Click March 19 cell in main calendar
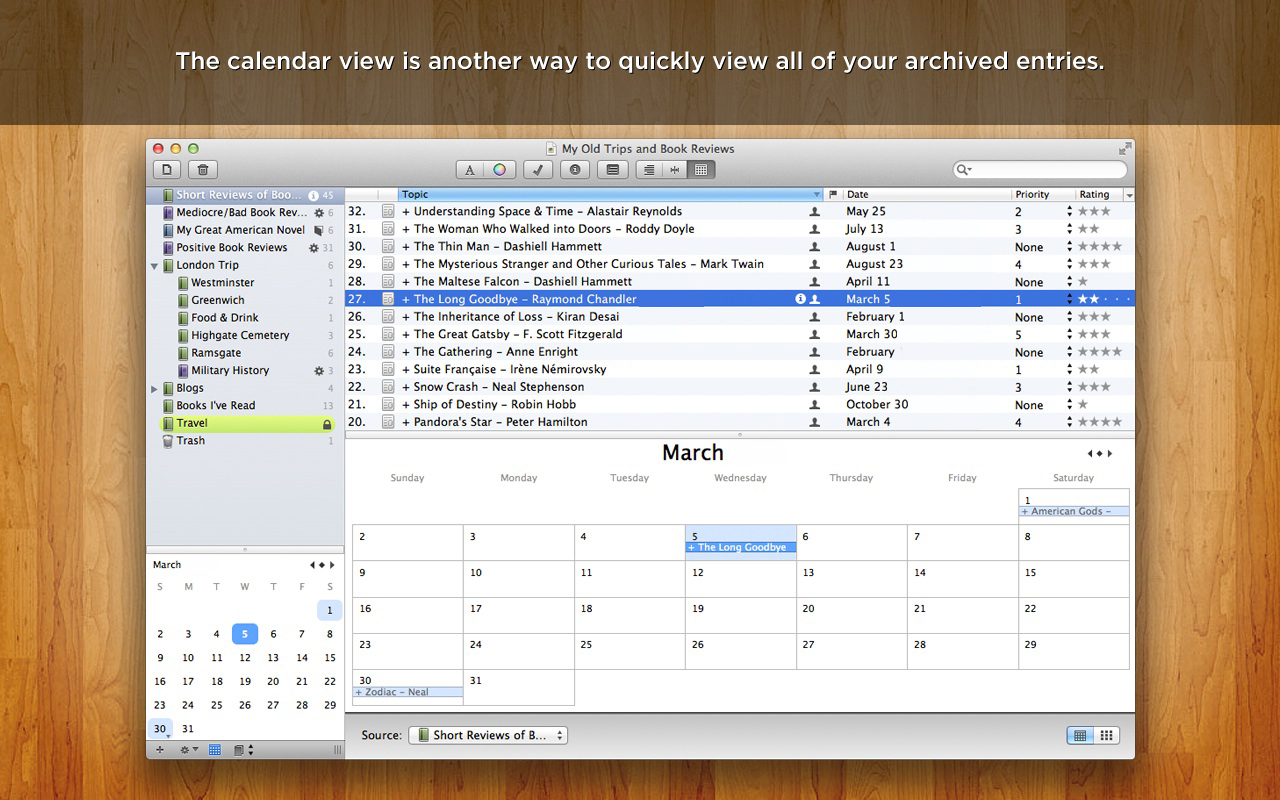The height and width of the screenshot is (800, 1280). point(741,615)
